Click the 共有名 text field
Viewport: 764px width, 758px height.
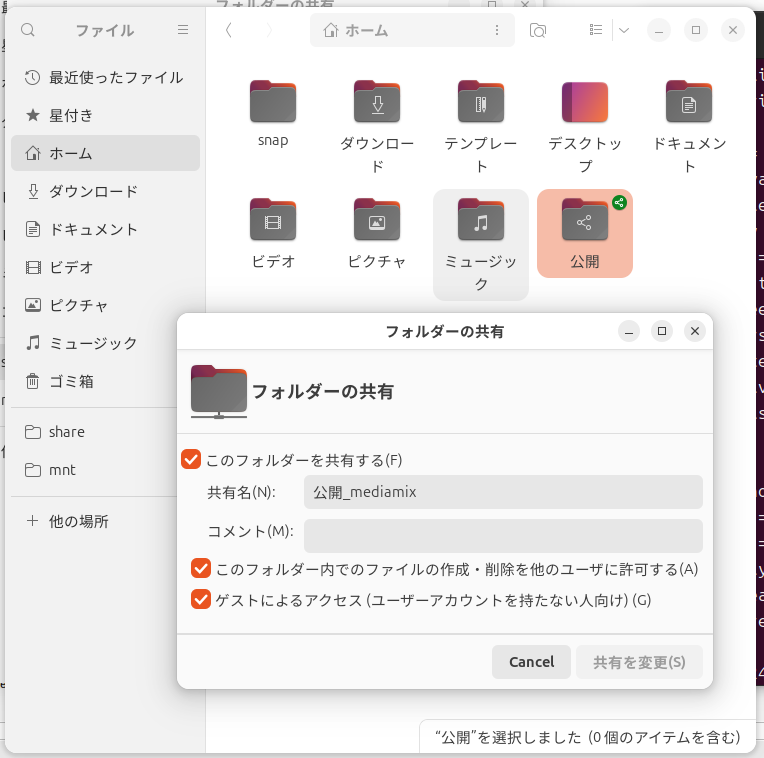click(x=503, y=492)
